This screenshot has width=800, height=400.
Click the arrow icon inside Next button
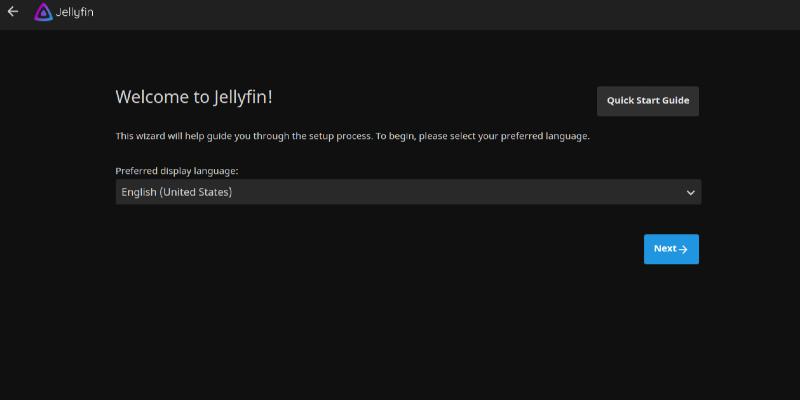point(684,249)
